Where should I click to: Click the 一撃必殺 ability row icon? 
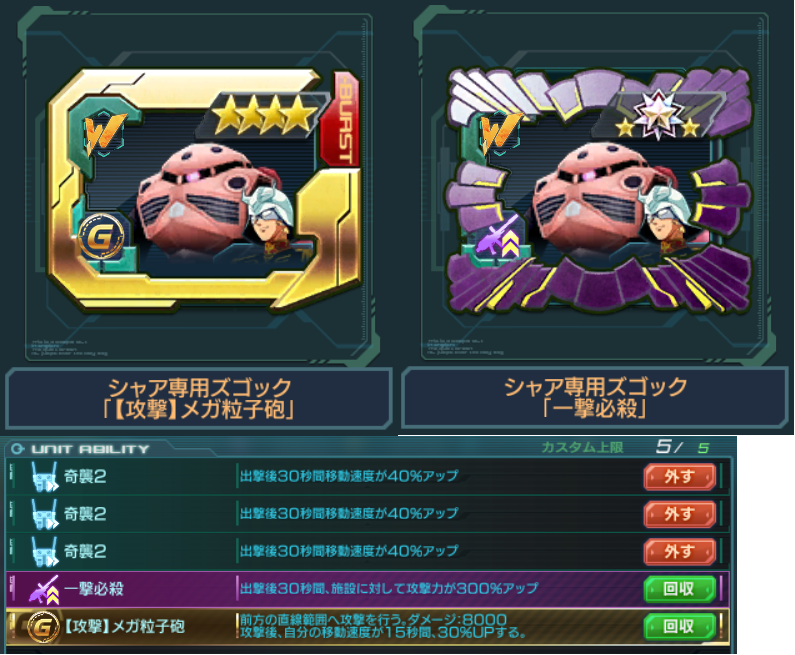(44, 590)
